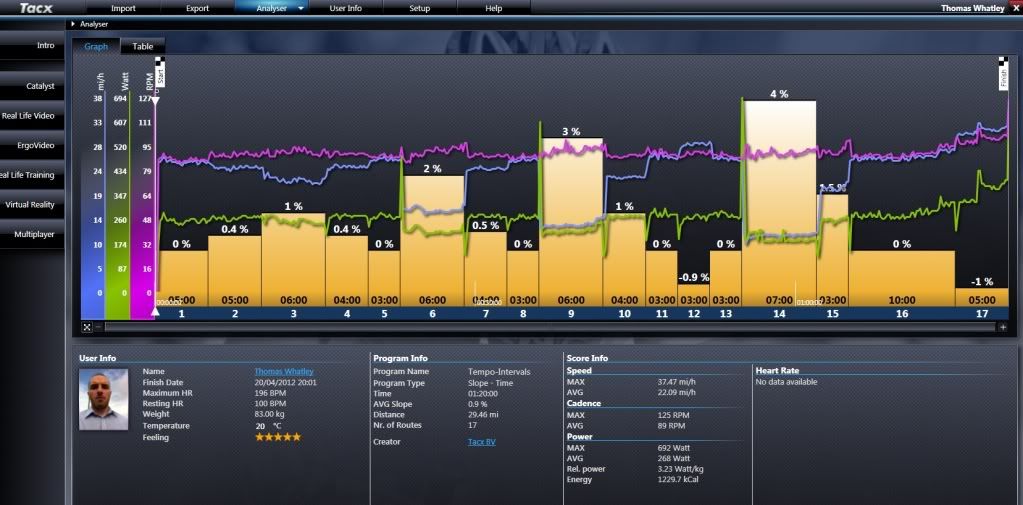Click the user profile photo
This screenshot has width=1023, height=505.
tap(104, 399)
